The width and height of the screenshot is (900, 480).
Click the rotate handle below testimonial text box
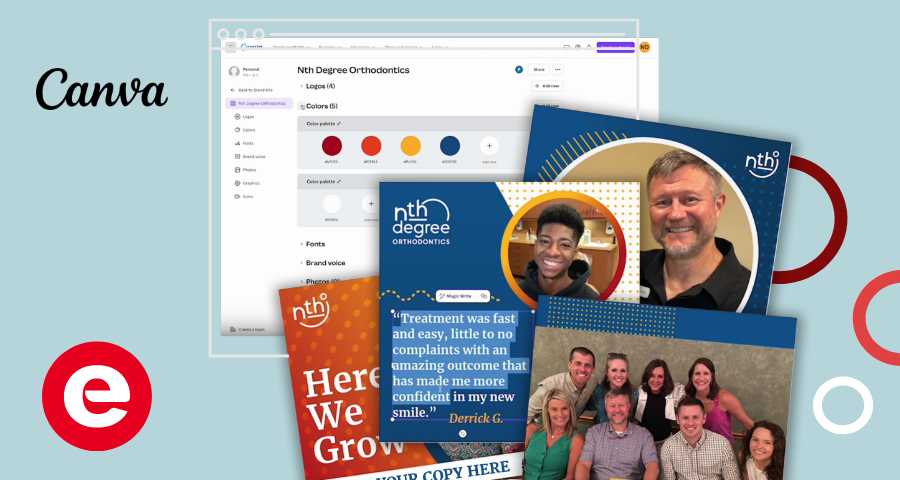click(x=463, y=433)
